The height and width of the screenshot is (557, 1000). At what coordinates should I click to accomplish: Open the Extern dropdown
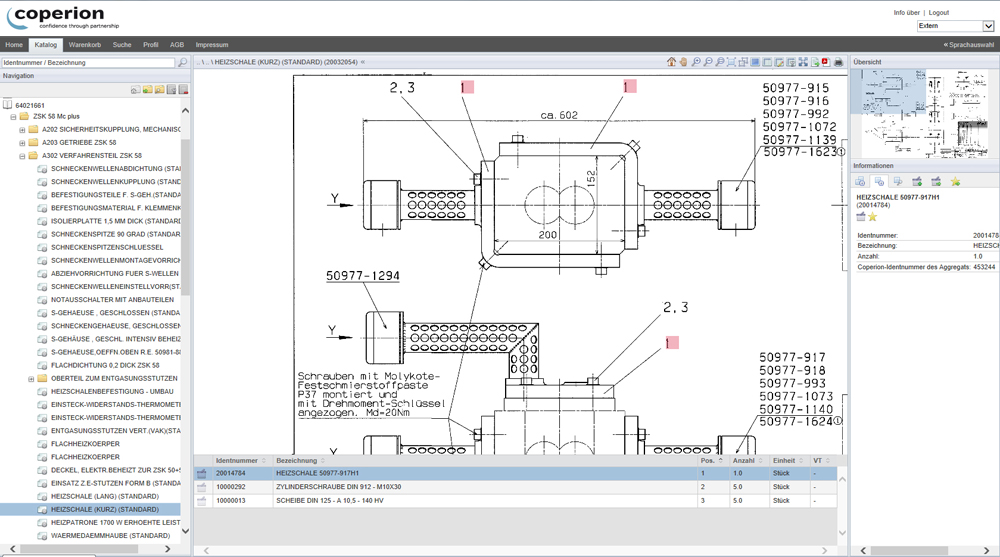click(x=955, y=26)
